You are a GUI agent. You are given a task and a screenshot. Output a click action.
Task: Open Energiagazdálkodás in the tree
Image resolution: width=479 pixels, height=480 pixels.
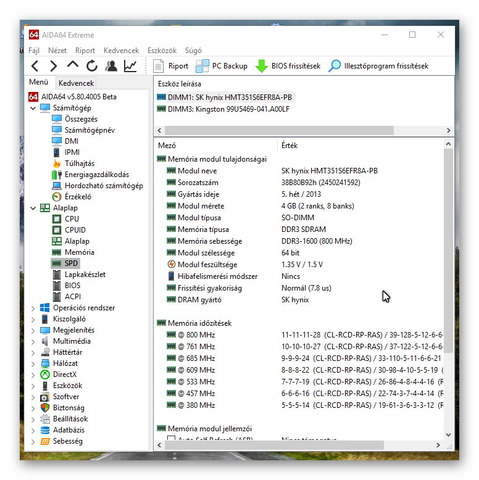[x=90, y=174]
